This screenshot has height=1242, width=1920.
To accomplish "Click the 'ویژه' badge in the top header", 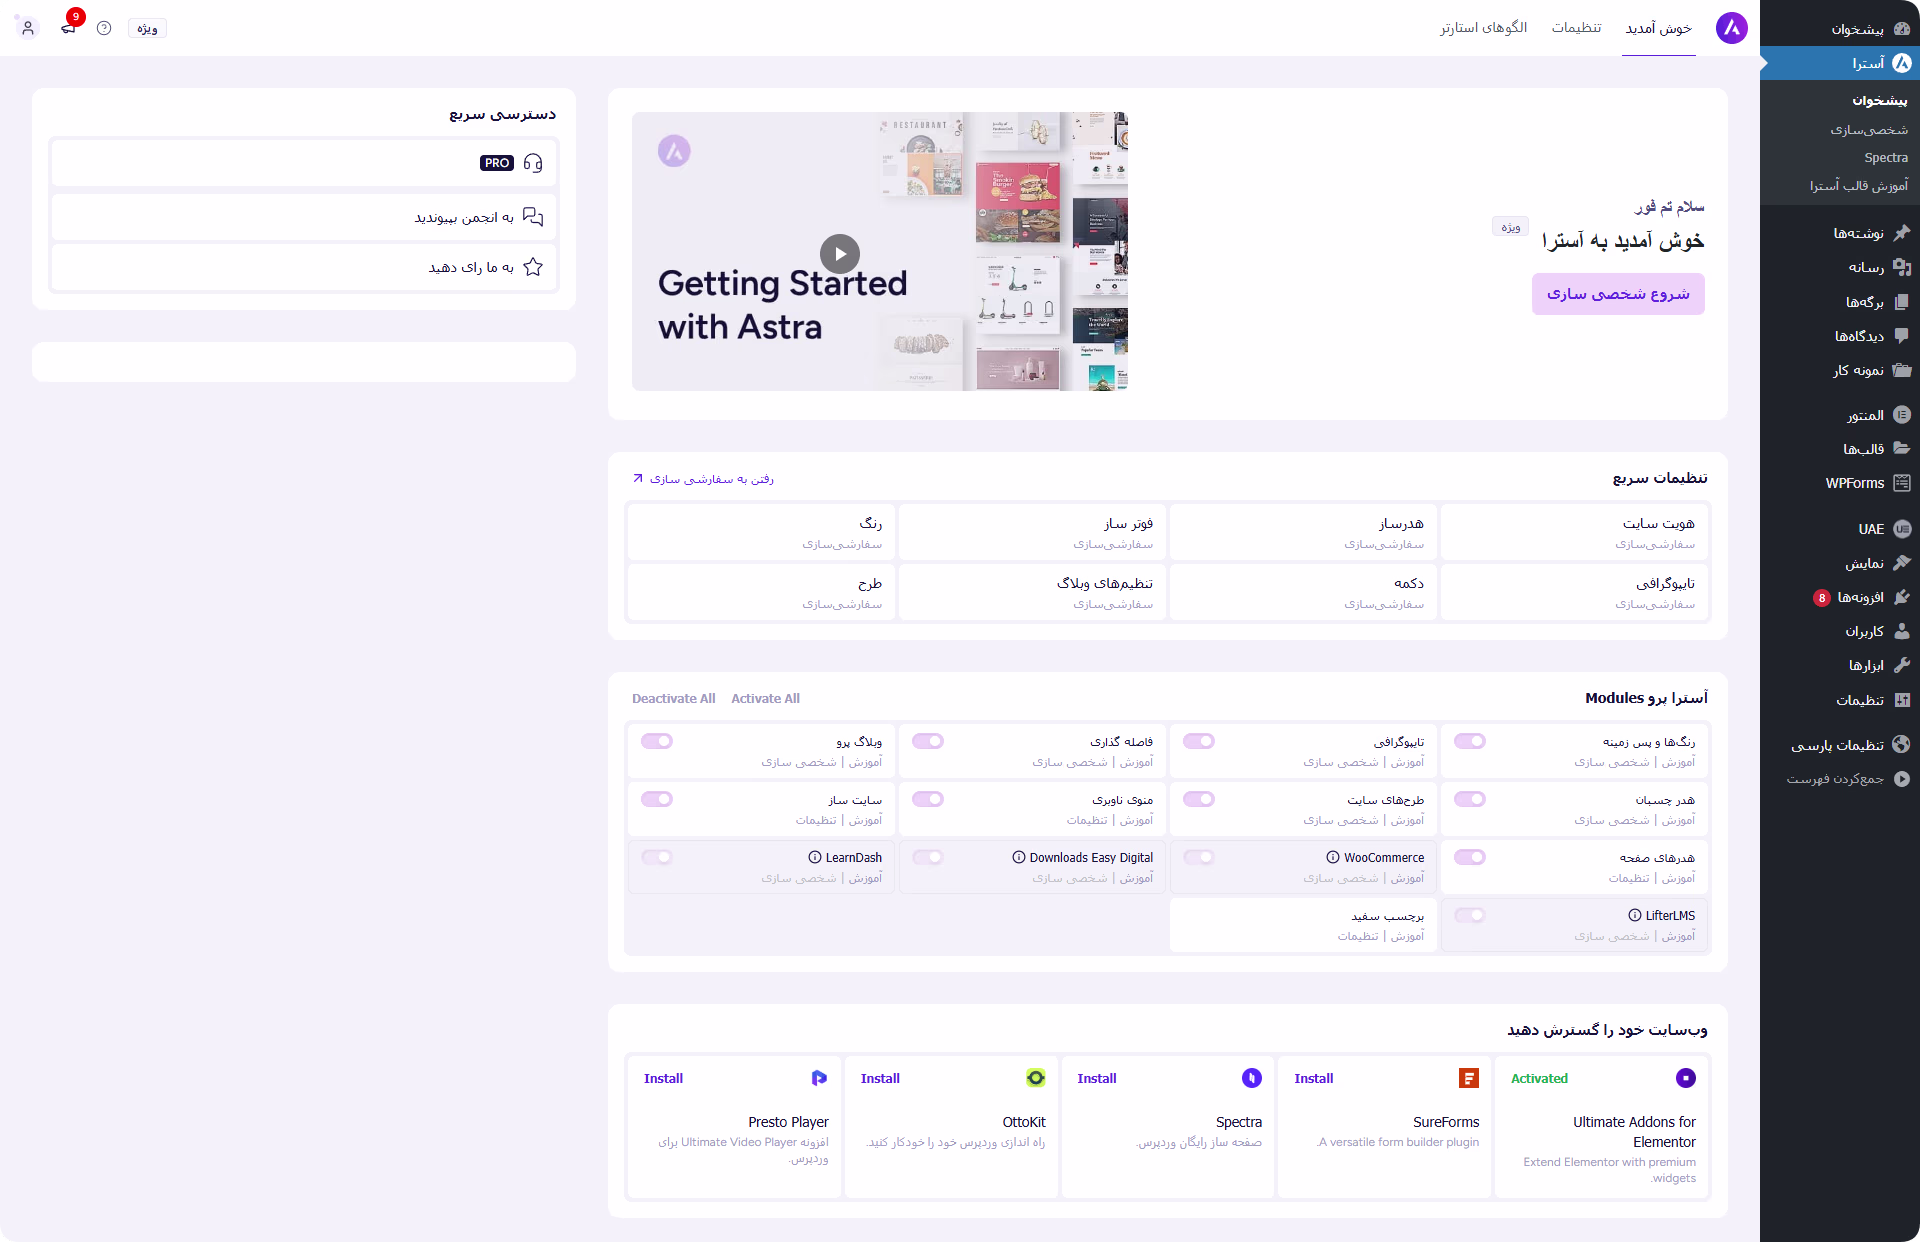I will pyautogui.click(x=147, y=28).
